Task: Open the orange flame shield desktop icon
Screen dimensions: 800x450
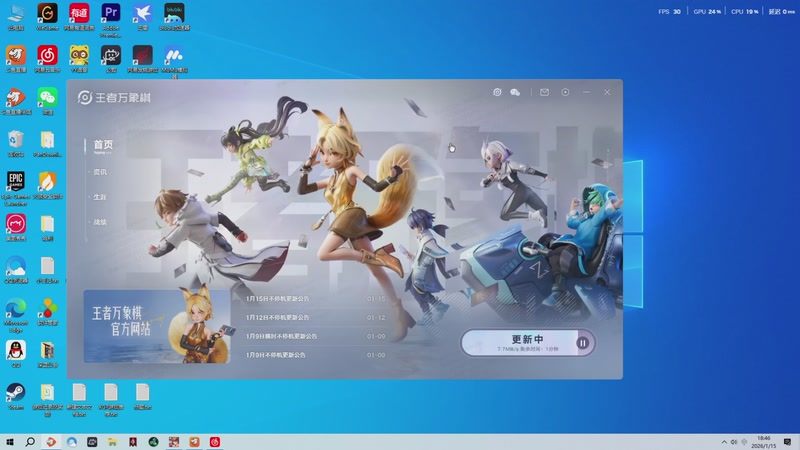Action: click(x=47, y=185)
